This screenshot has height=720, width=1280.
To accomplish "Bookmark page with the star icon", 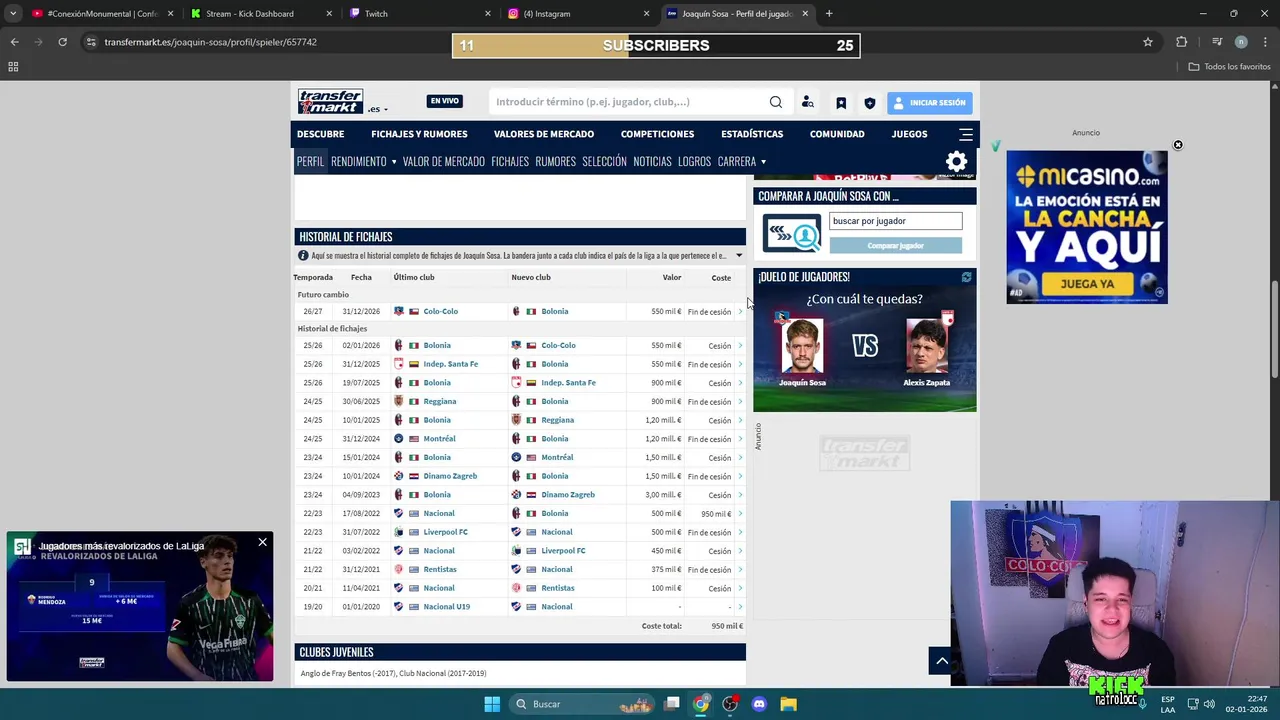I will point(1148,42).
